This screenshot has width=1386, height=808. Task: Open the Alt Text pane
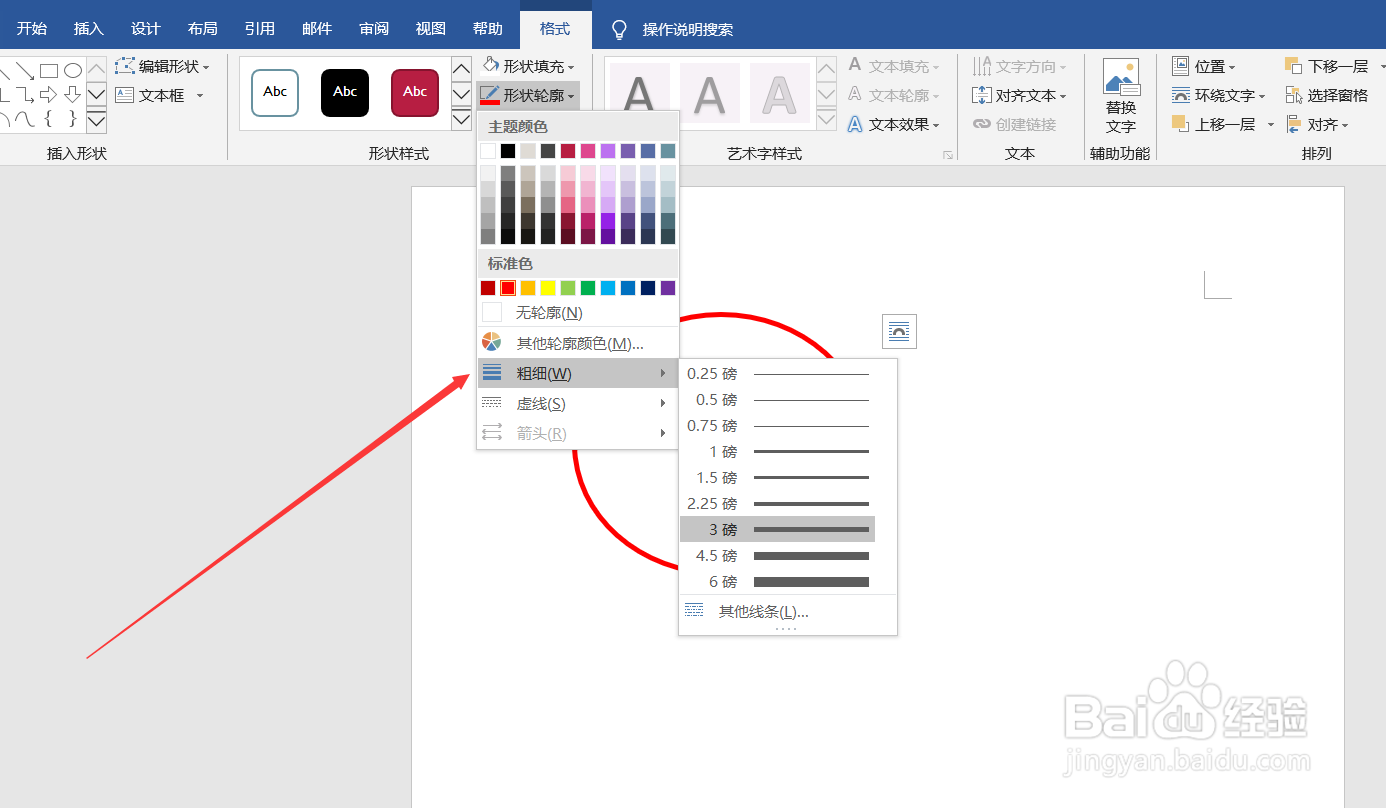coord(1121,96)
